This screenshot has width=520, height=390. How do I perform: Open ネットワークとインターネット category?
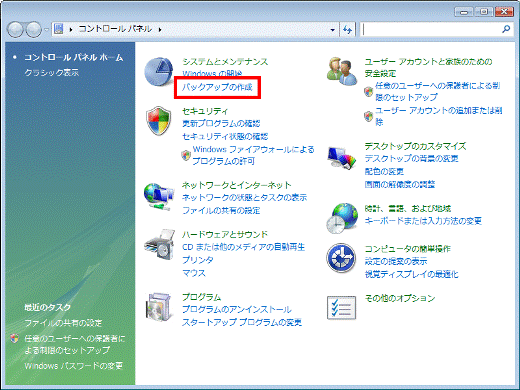point(237,185)
